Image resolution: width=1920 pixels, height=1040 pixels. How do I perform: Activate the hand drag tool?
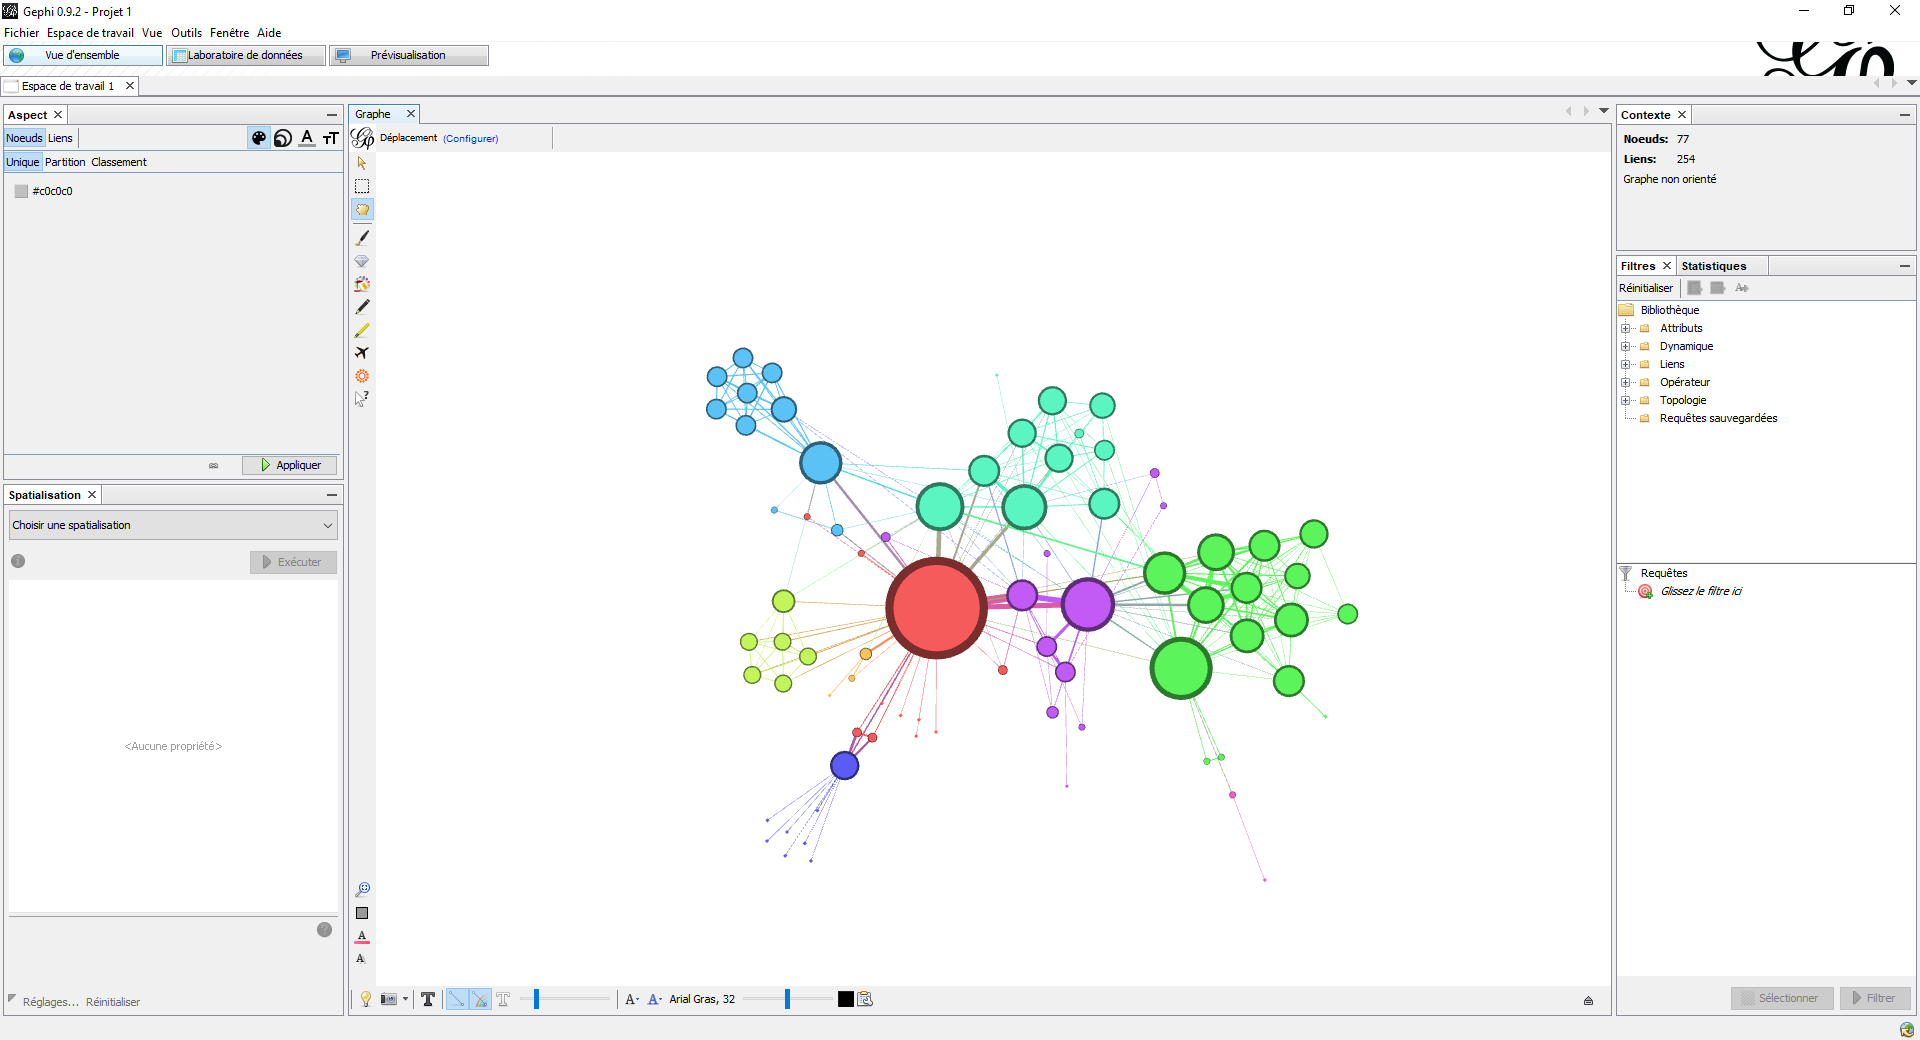[x=362, y=210]
